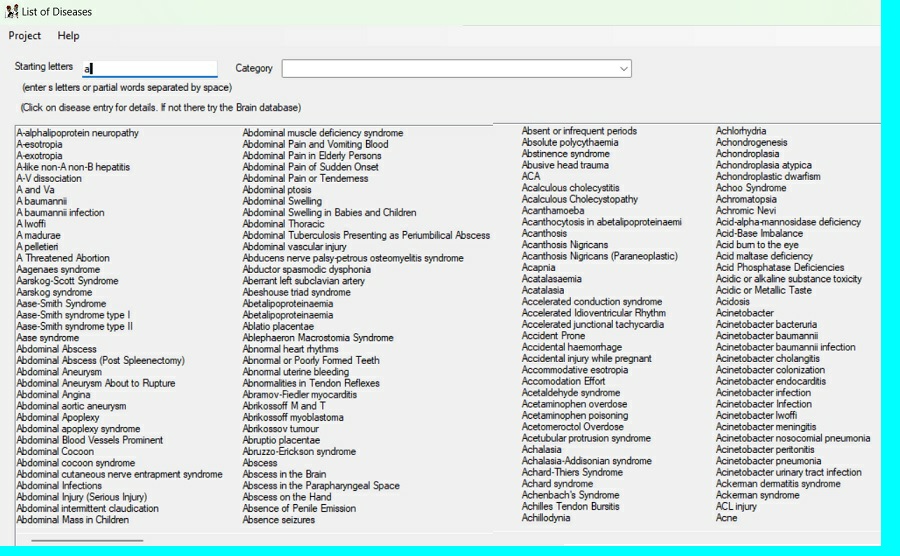Select Accidental injury while pregnant entry

(x=587, y=359)
